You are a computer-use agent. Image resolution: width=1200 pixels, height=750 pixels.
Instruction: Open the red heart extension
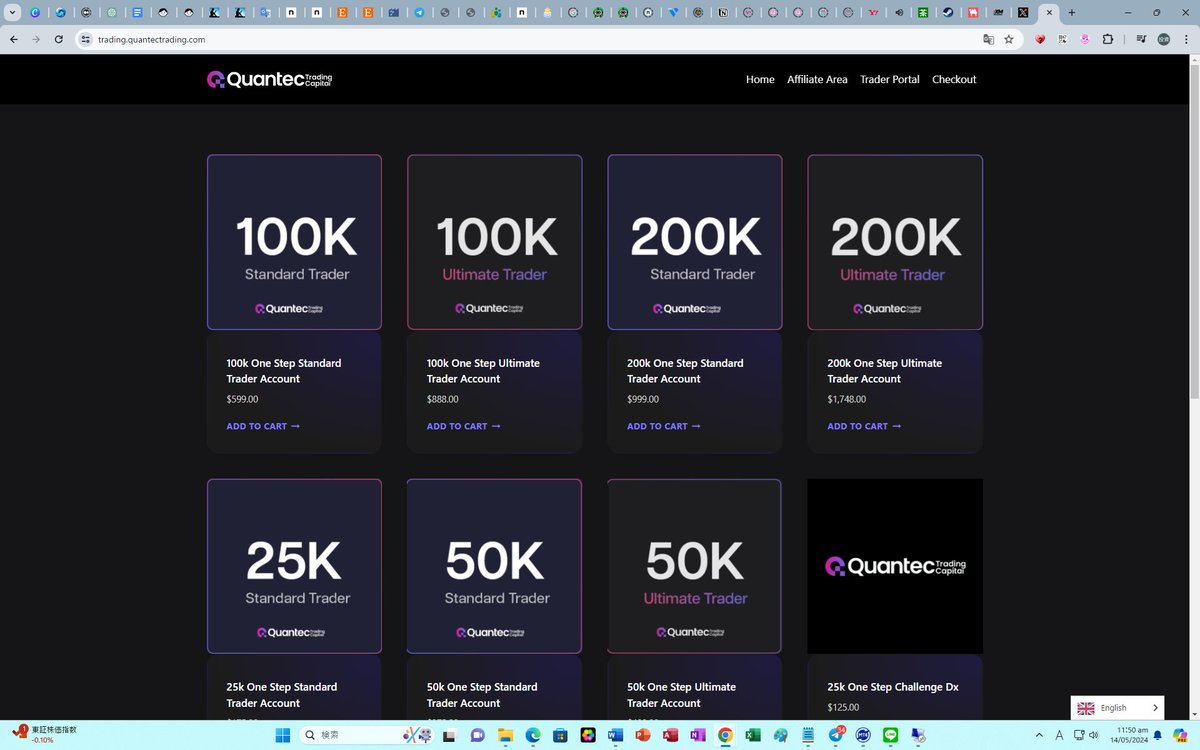click(x=1040, y=39)
